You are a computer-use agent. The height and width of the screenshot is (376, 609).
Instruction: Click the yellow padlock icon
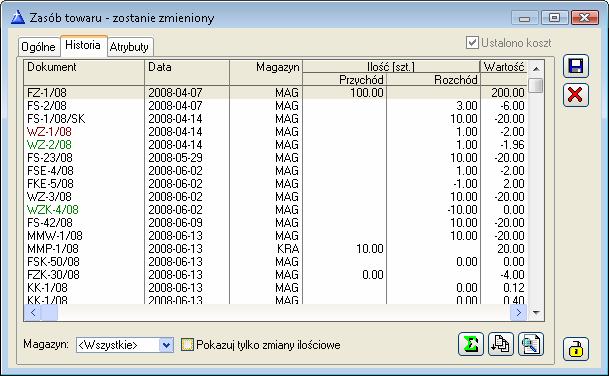click(x=576, y=349)
